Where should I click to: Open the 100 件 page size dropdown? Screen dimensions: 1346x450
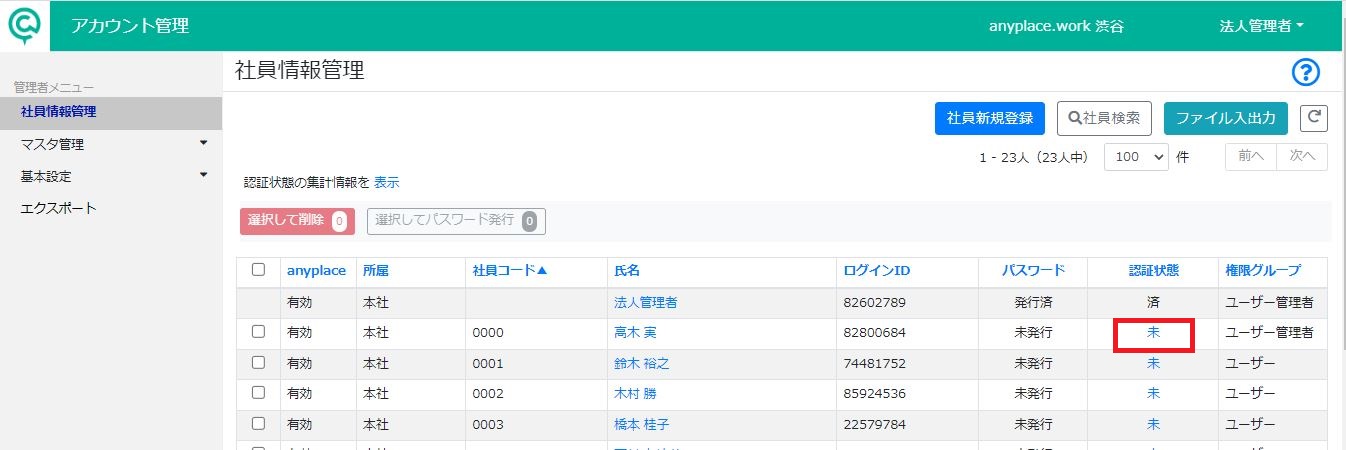point(1136,157)
